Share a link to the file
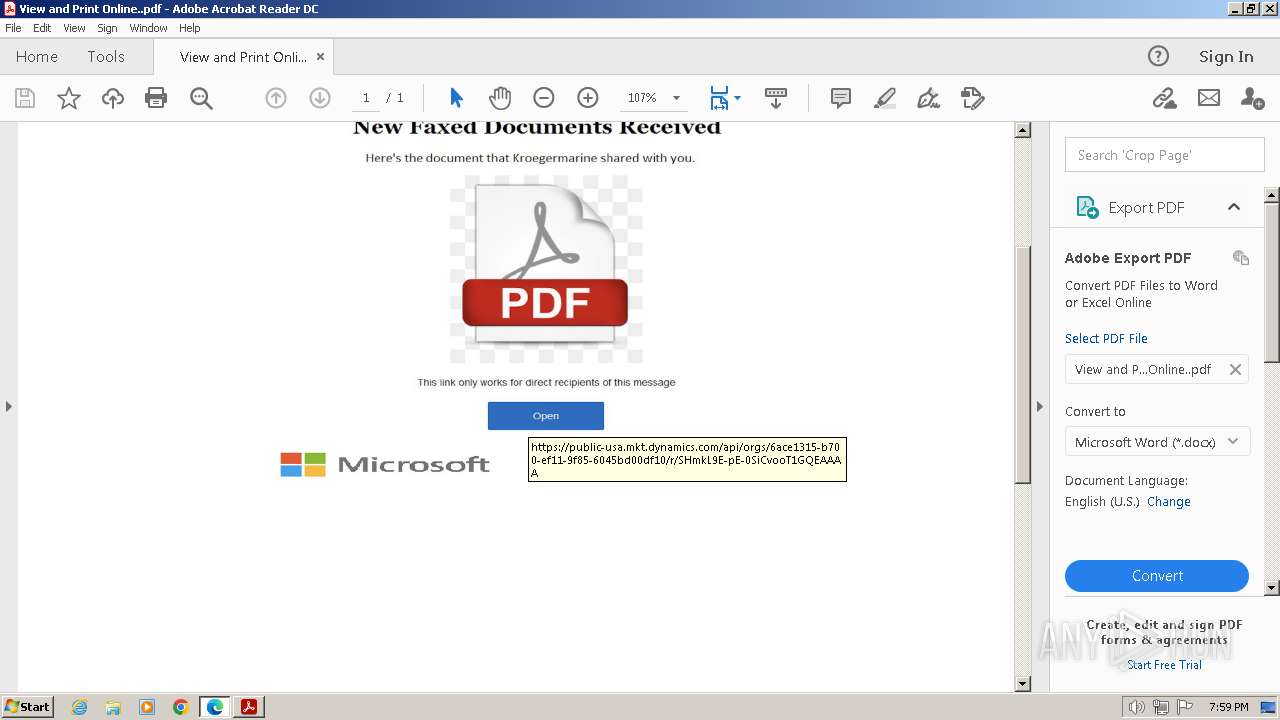Image resolution: width=1280 pixels, height=720 pixels. [x=1164, y=98]
